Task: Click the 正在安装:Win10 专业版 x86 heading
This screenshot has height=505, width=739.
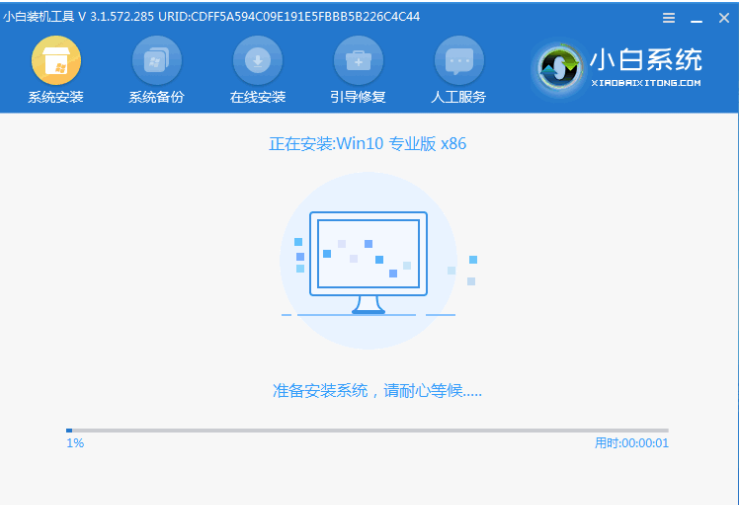Action: coord(367,144)
